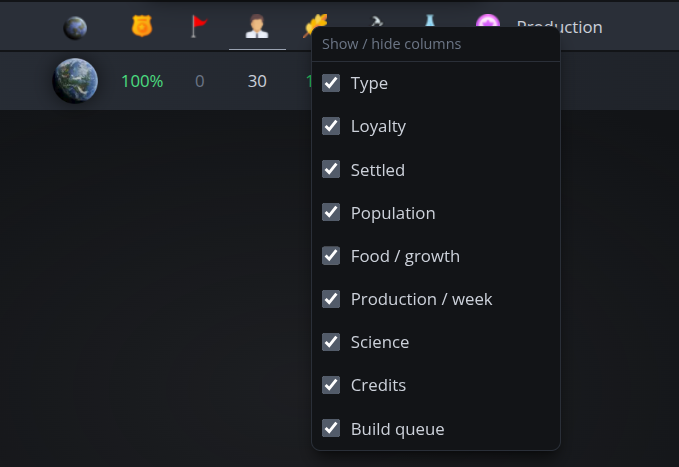Toggle the Food / growth column
This screenshot has height=467, width=679.
331,256
